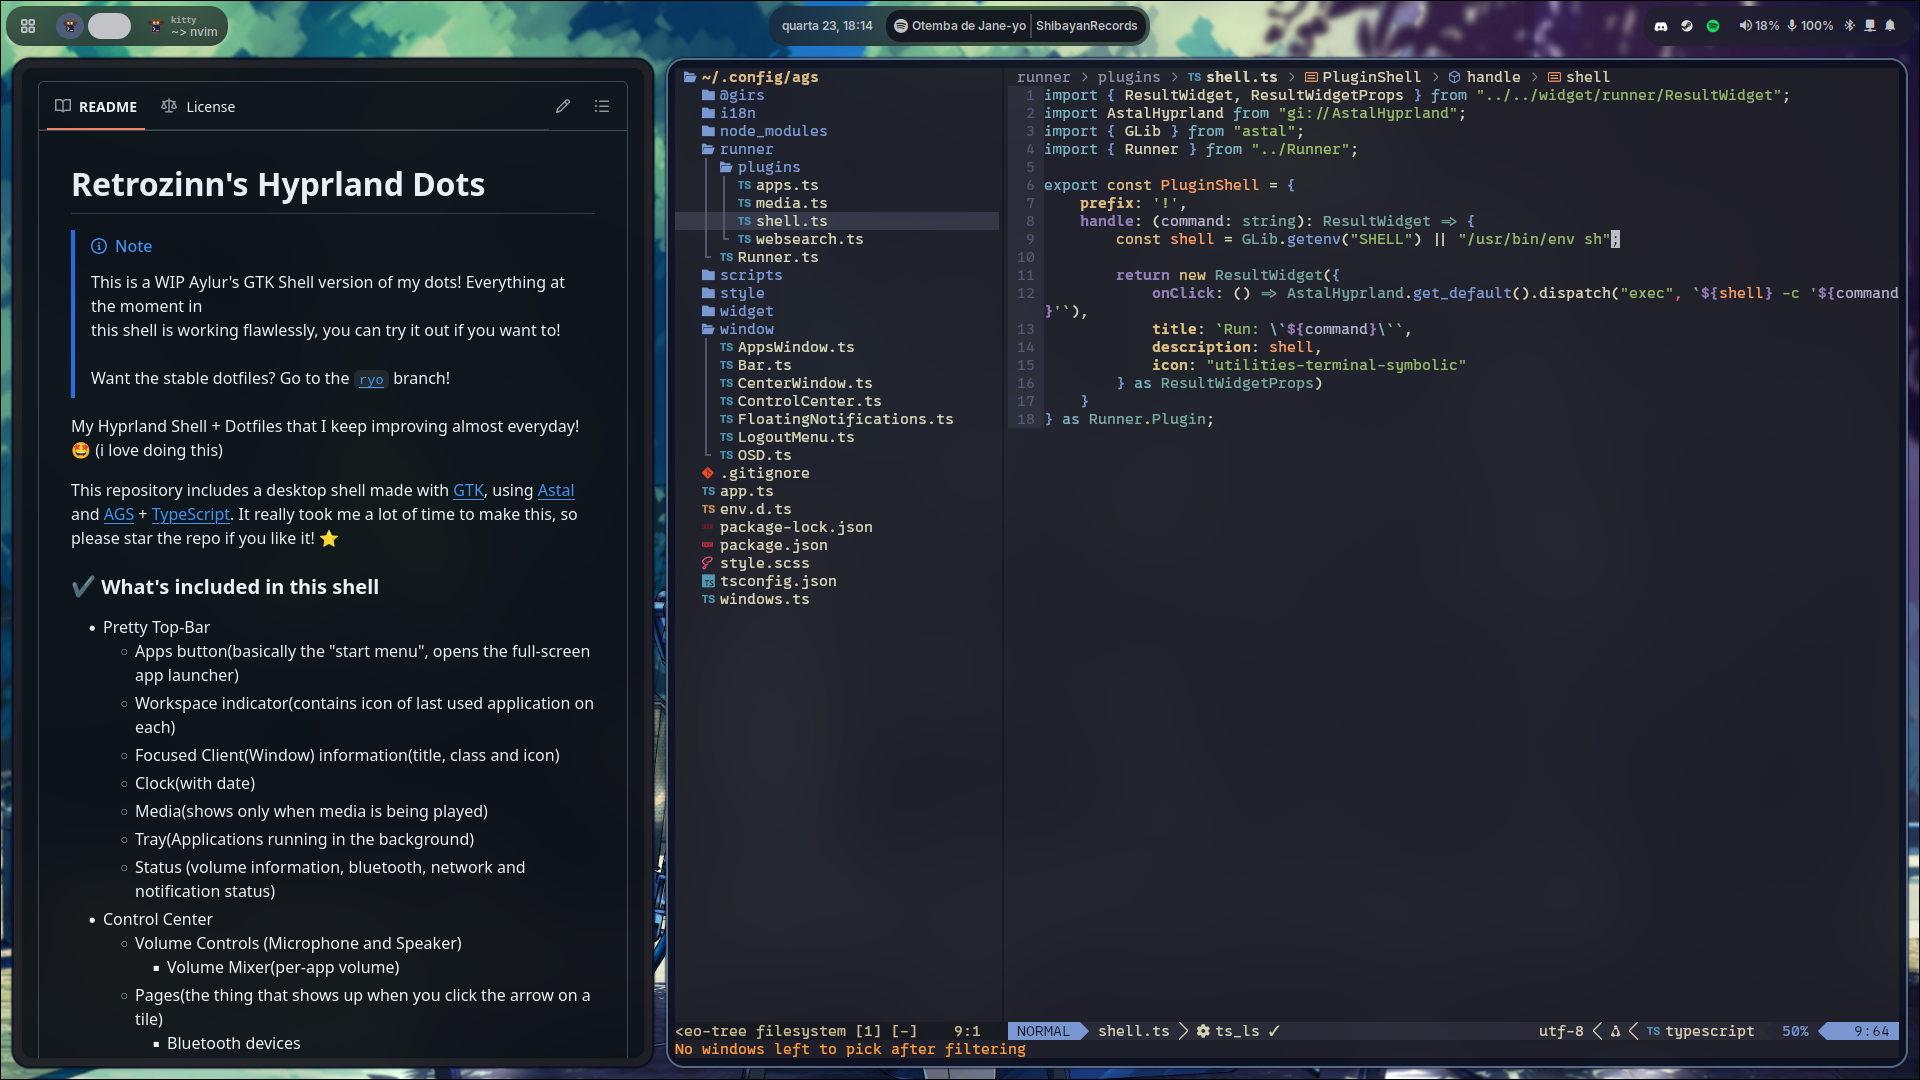Open the Otemba de Jane-yo media title
The height and width of the screenshot is (1080, 1920).
969,26
